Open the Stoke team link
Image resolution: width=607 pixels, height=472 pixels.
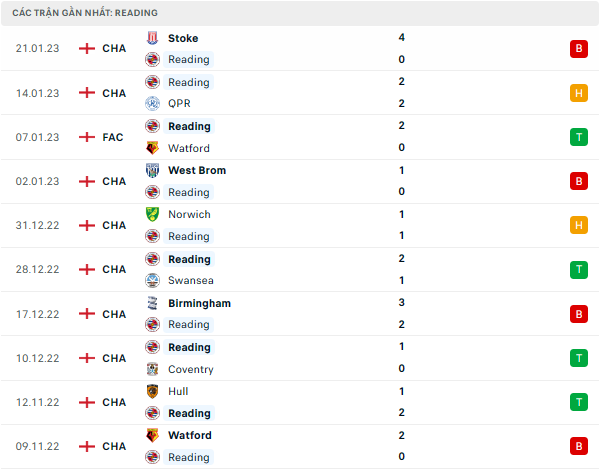pos(183,38)
